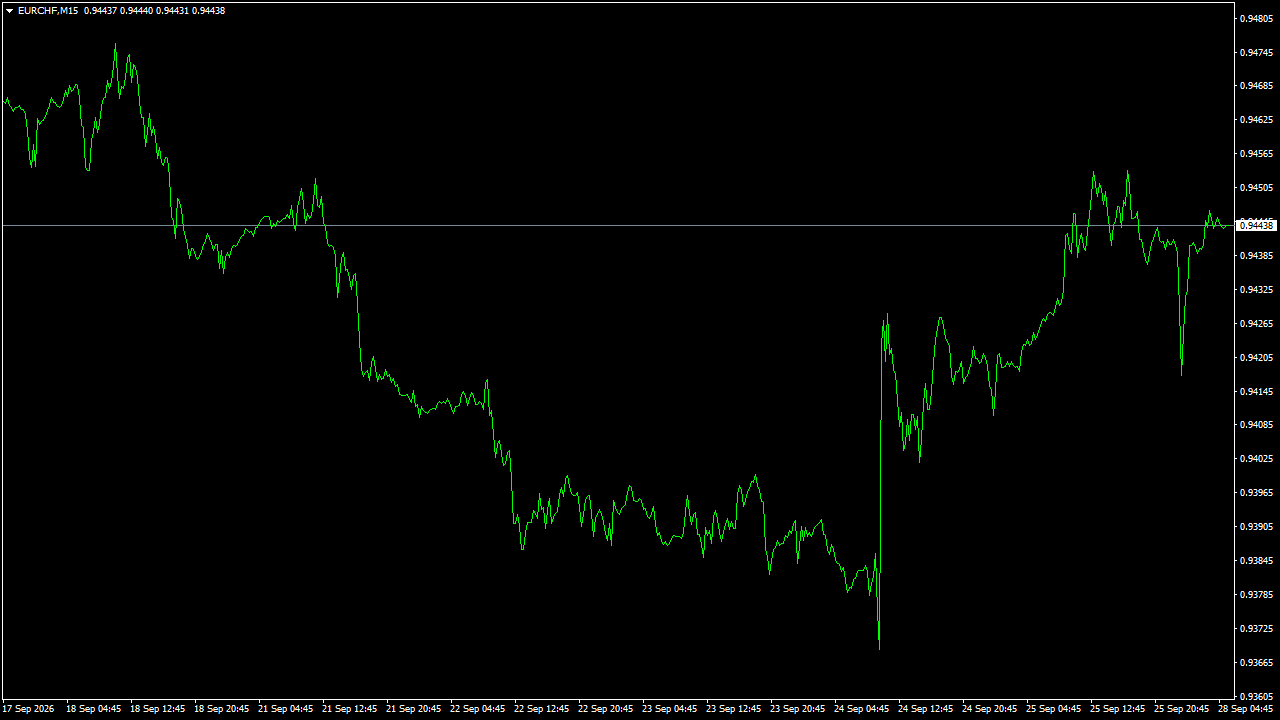
Task: Click the 0.93605 price scale label
Action: point(1256,696)
